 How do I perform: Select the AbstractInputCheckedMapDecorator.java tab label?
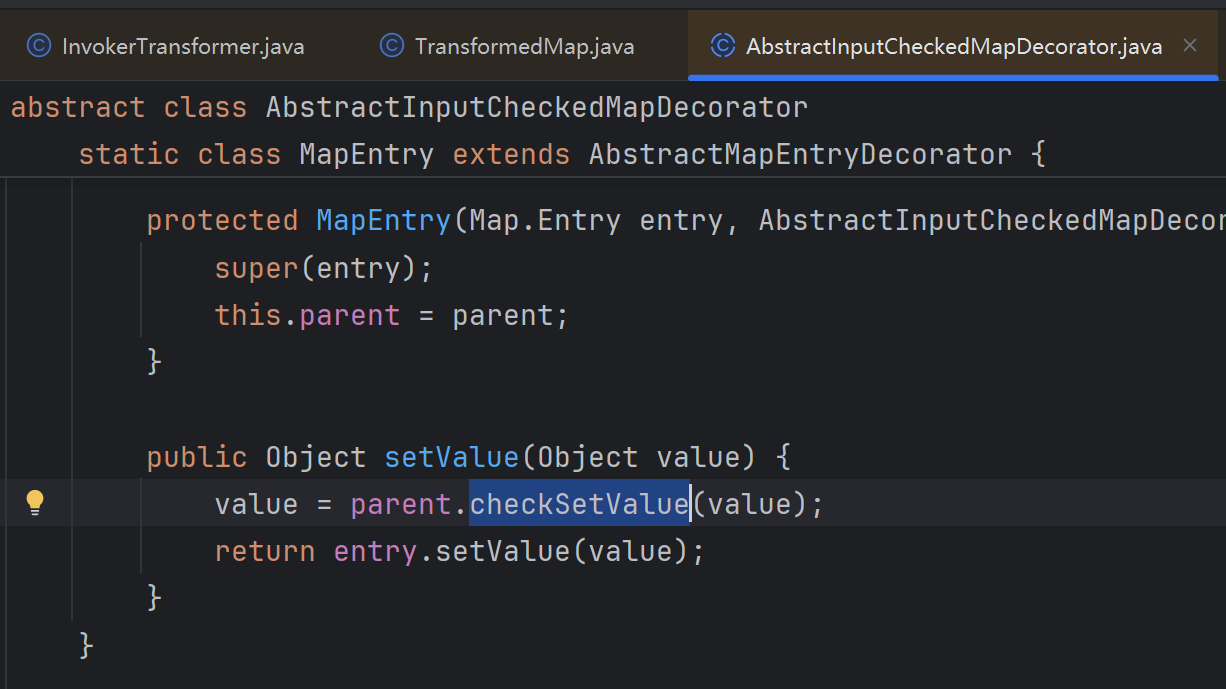click(953, 46)
